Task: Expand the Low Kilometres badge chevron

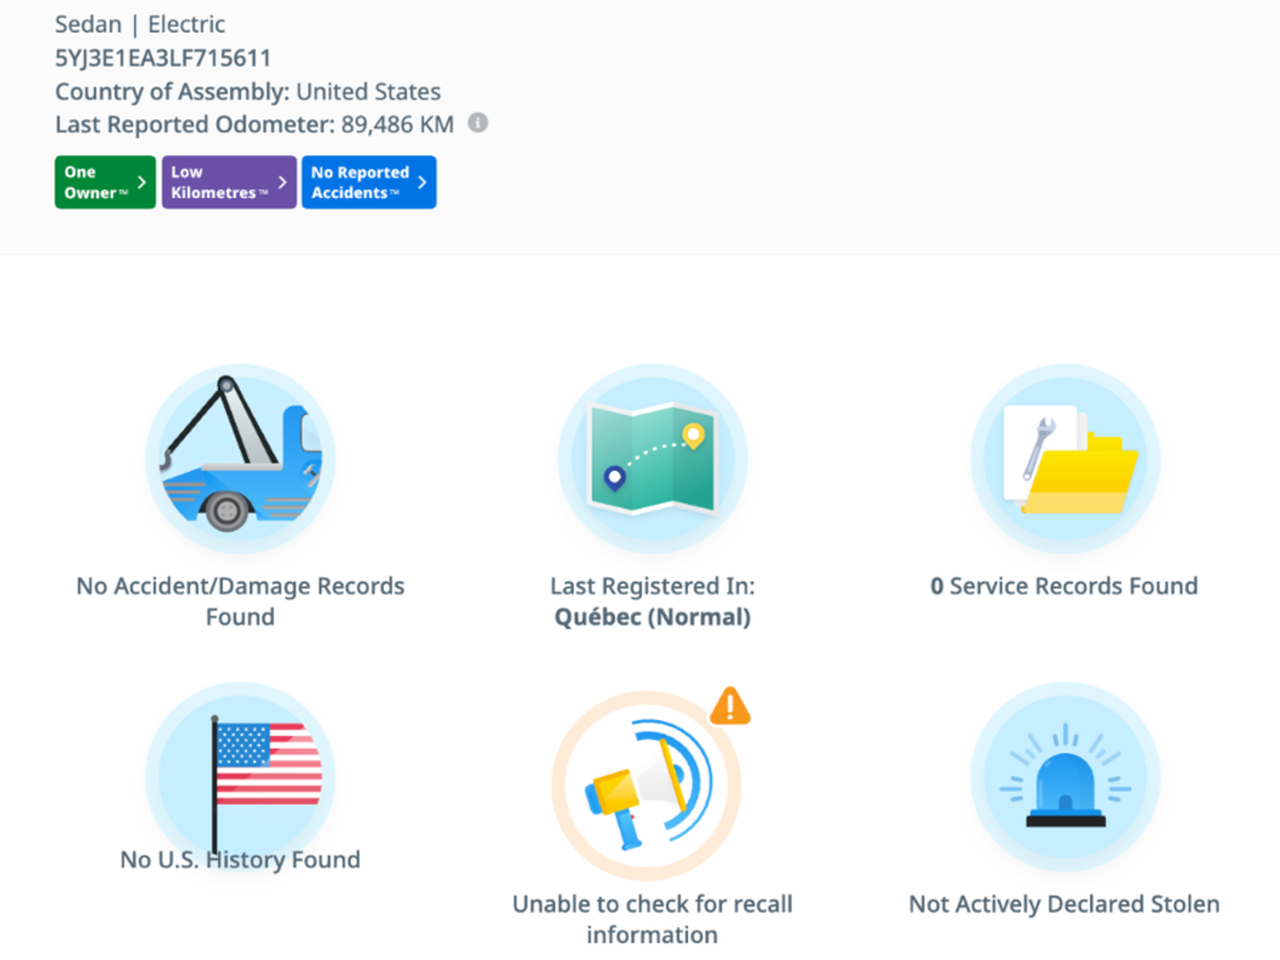Action: coord(282,182)
